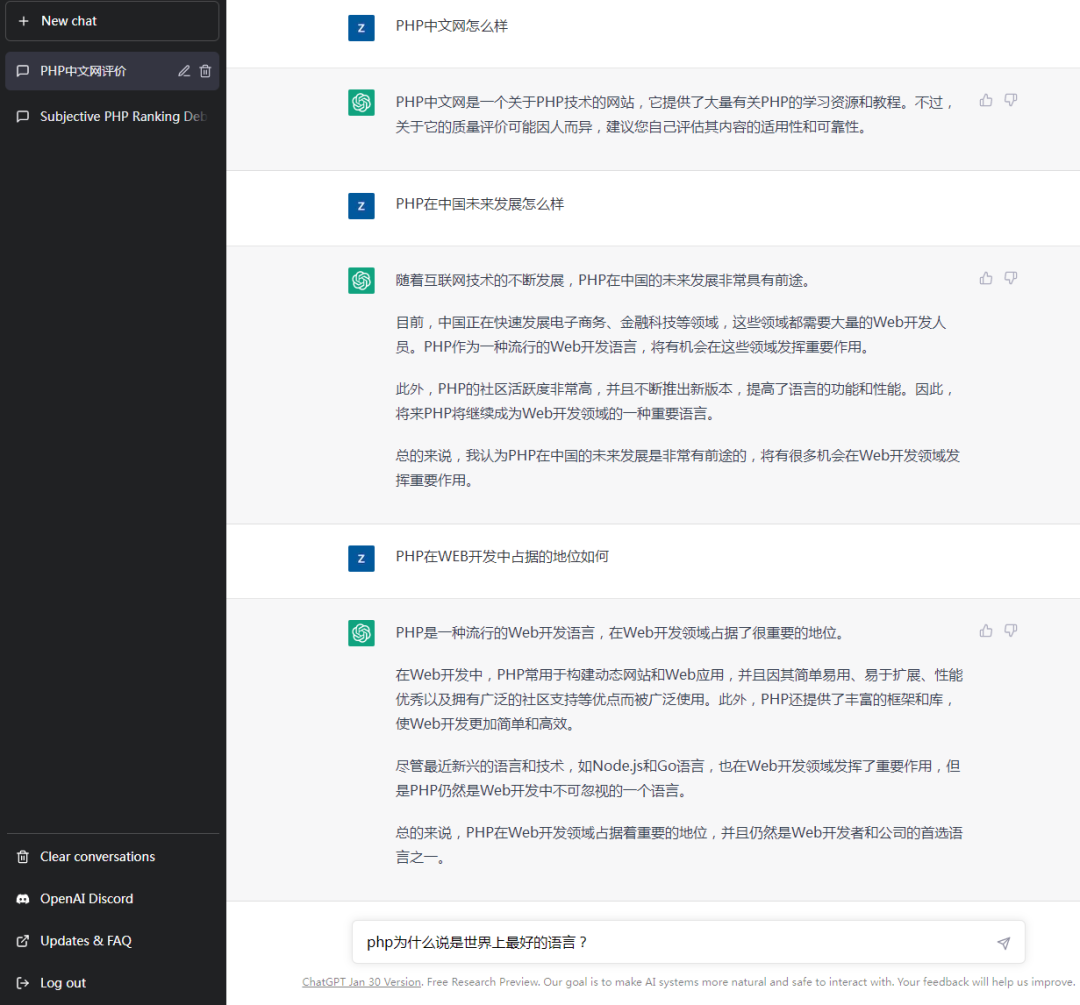
Task: Thumbs down the PHP是一种流行的Web开发语言 reply
Action: (1010, 631)
